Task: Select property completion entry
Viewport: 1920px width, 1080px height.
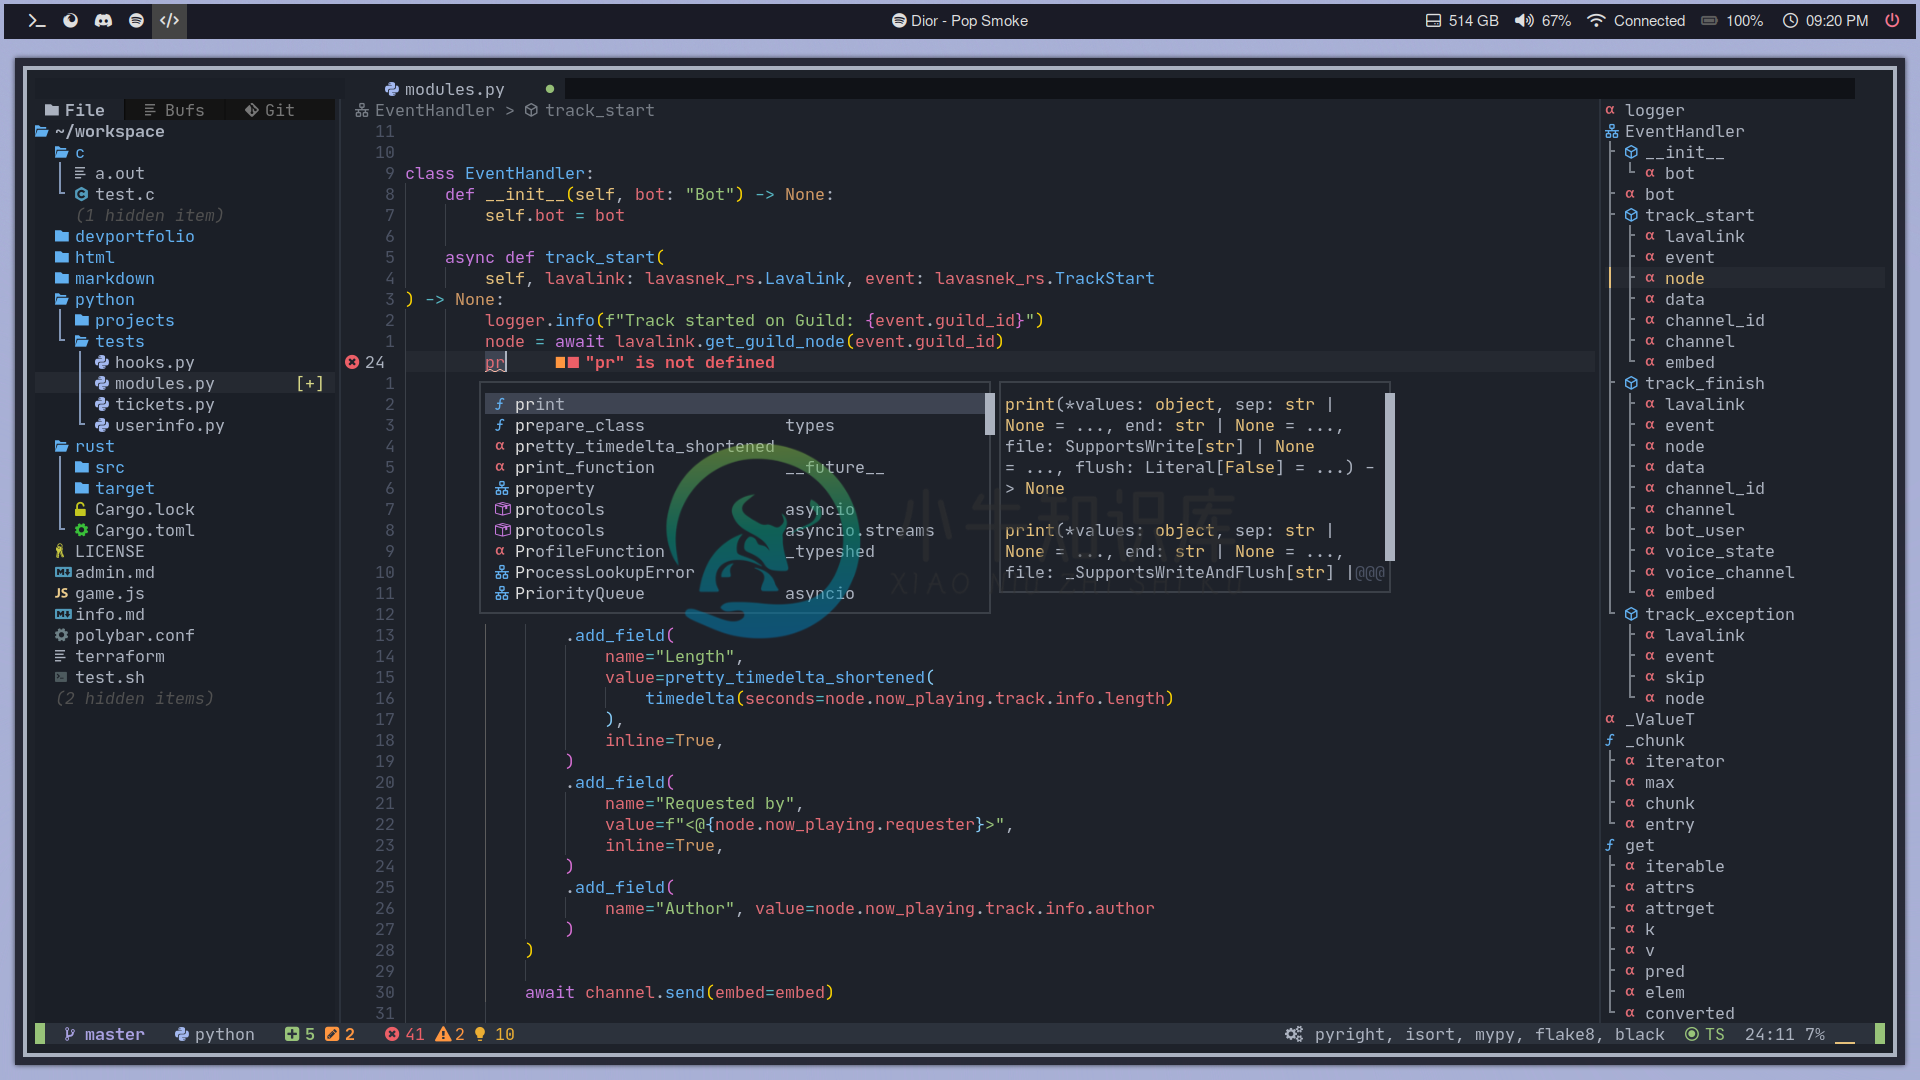Action: 735,488
